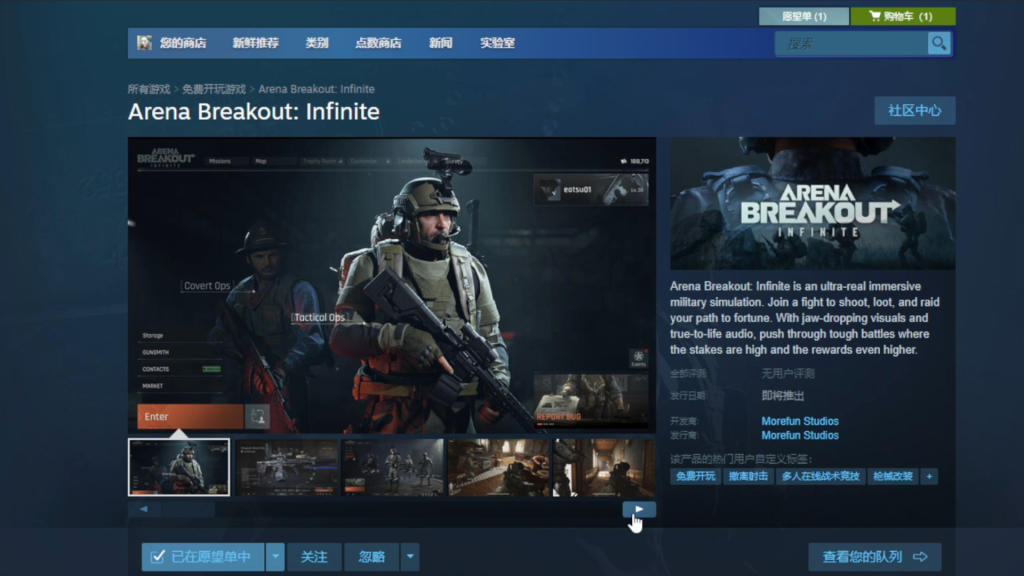
Task: Click the 无用户评测 review text
Action: (x=788, y=374)
